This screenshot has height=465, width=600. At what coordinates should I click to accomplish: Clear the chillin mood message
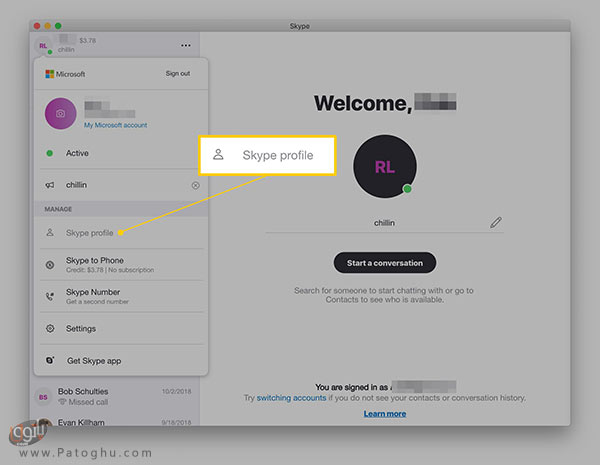coord(196,186)
